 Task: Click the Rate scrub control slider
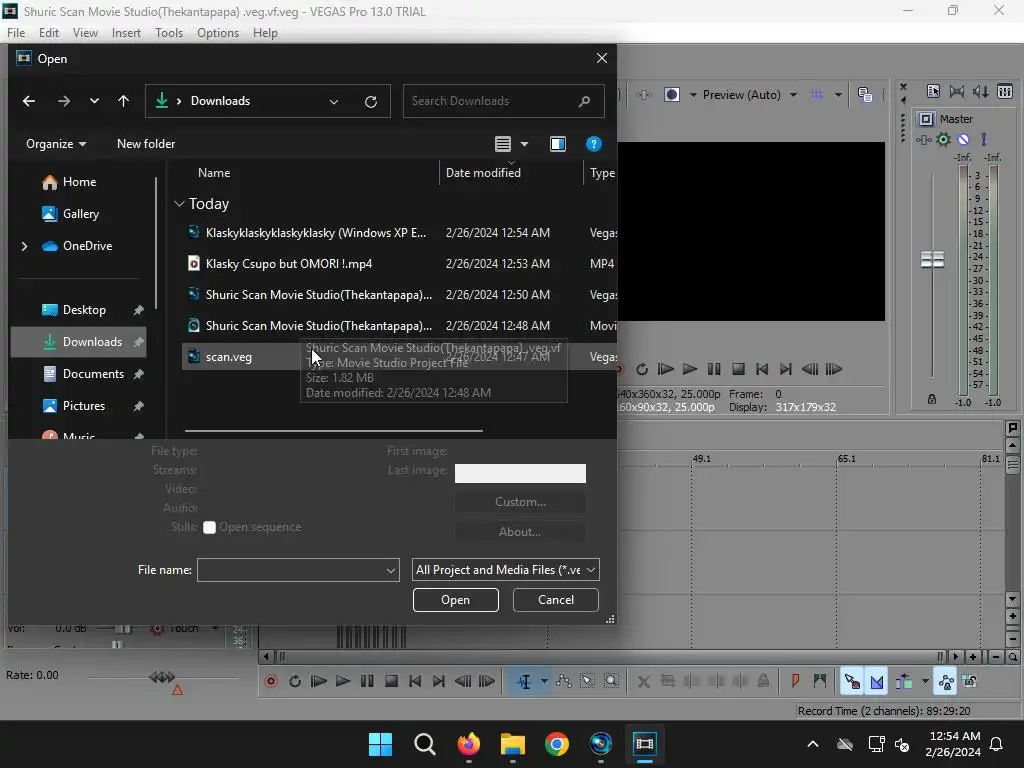click(x=162, y=677)
